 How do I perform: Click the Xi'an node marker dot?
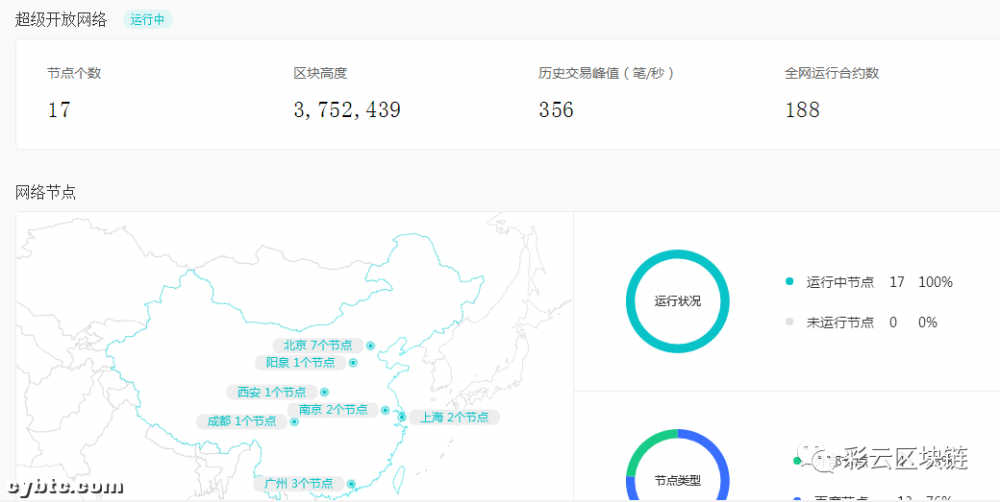coord(325,392)
